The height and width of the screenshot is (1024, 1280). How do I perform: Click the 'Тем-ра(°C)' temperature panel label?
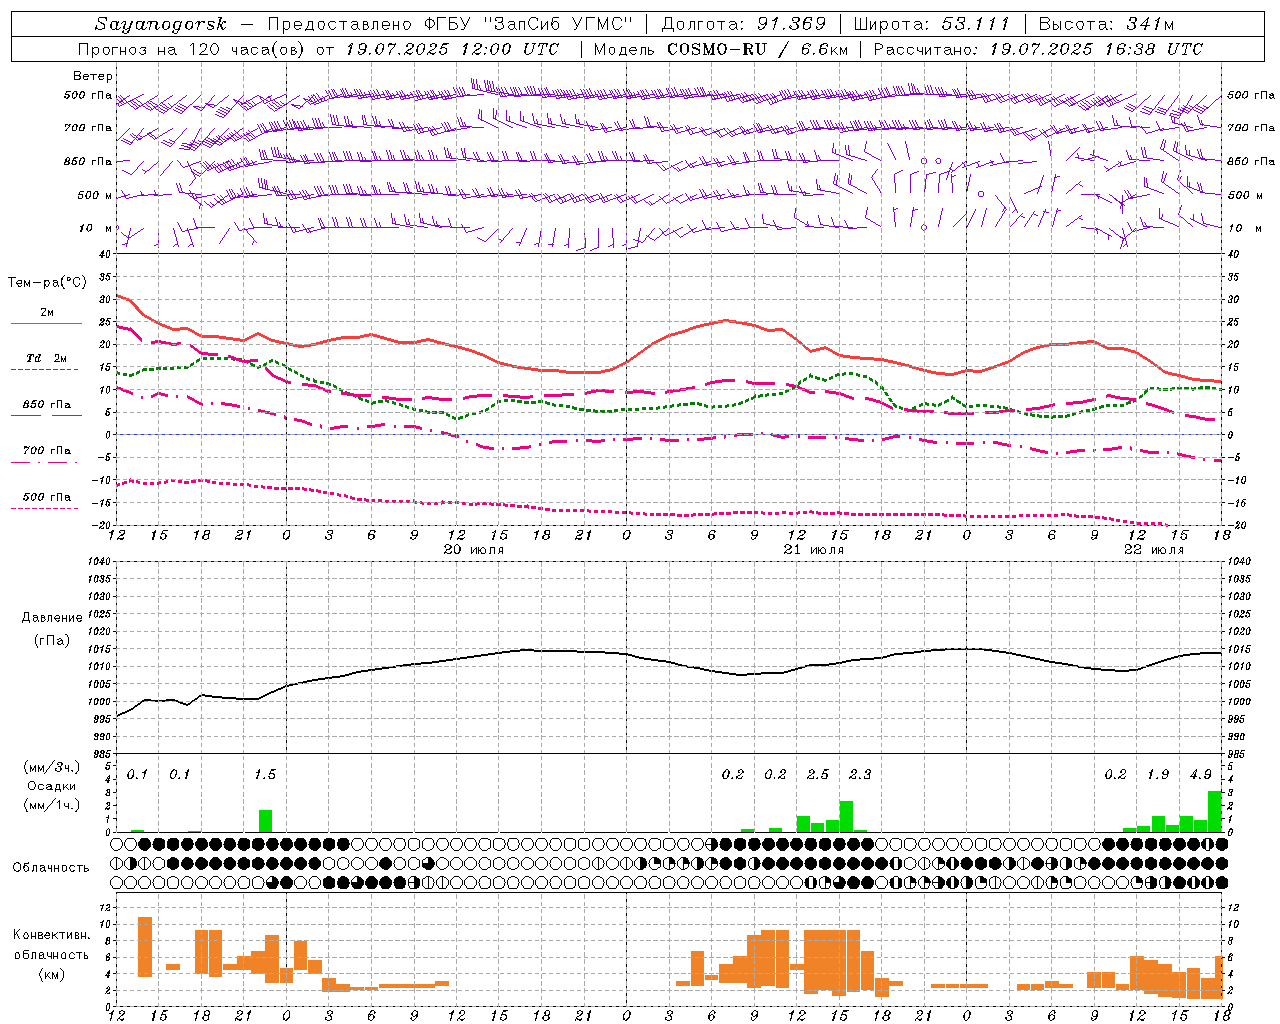pyautogui.click(x=47, y=283)
